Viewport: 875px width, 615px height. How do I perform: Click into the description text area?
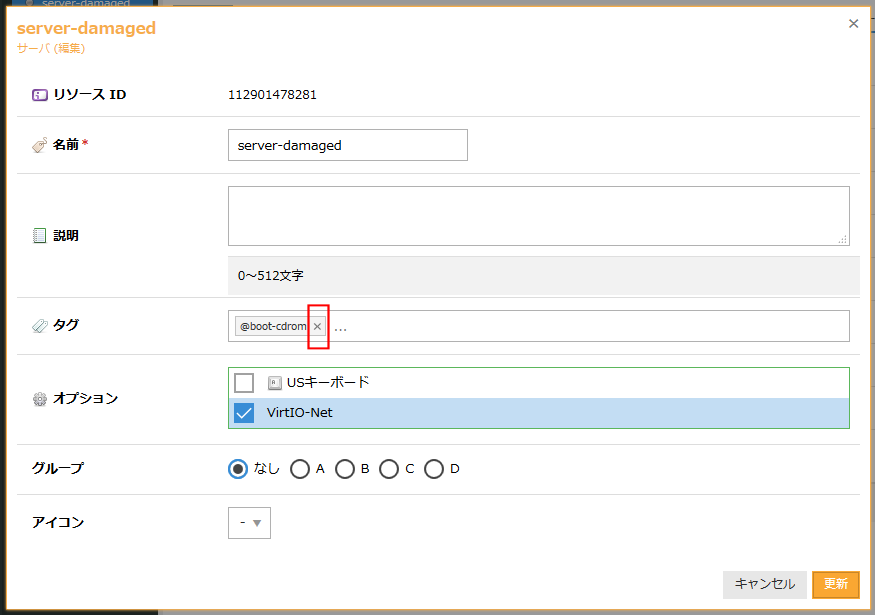tap(538, 215)
